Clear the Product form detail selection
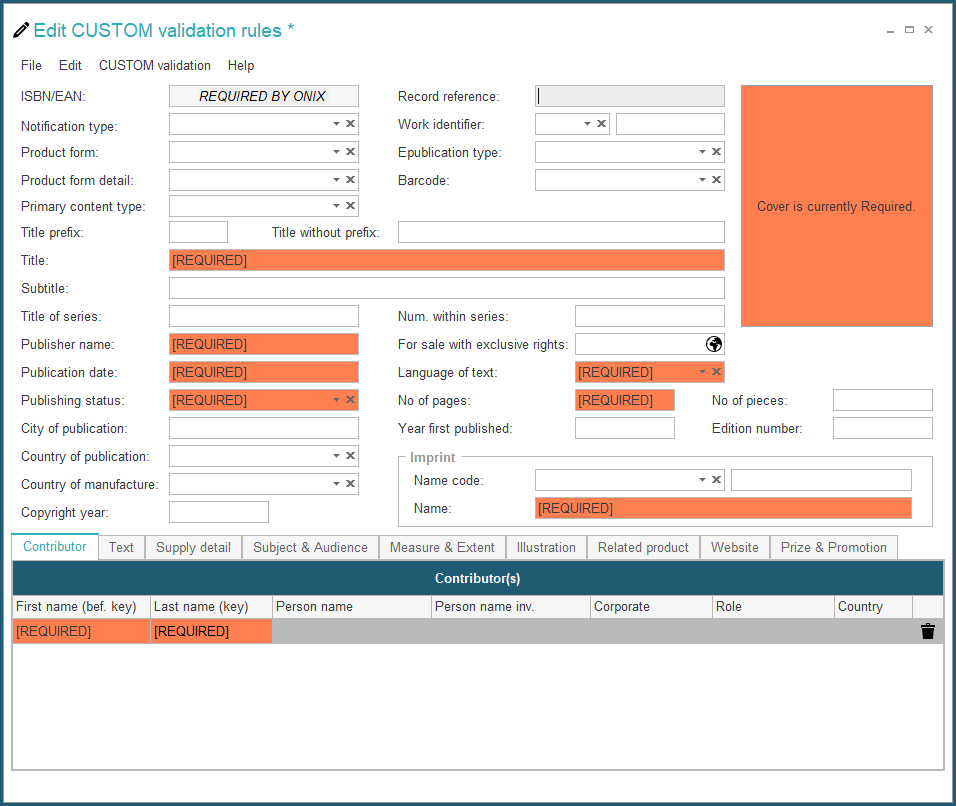This screenshot has width=956, height=806. pos(351,180)
